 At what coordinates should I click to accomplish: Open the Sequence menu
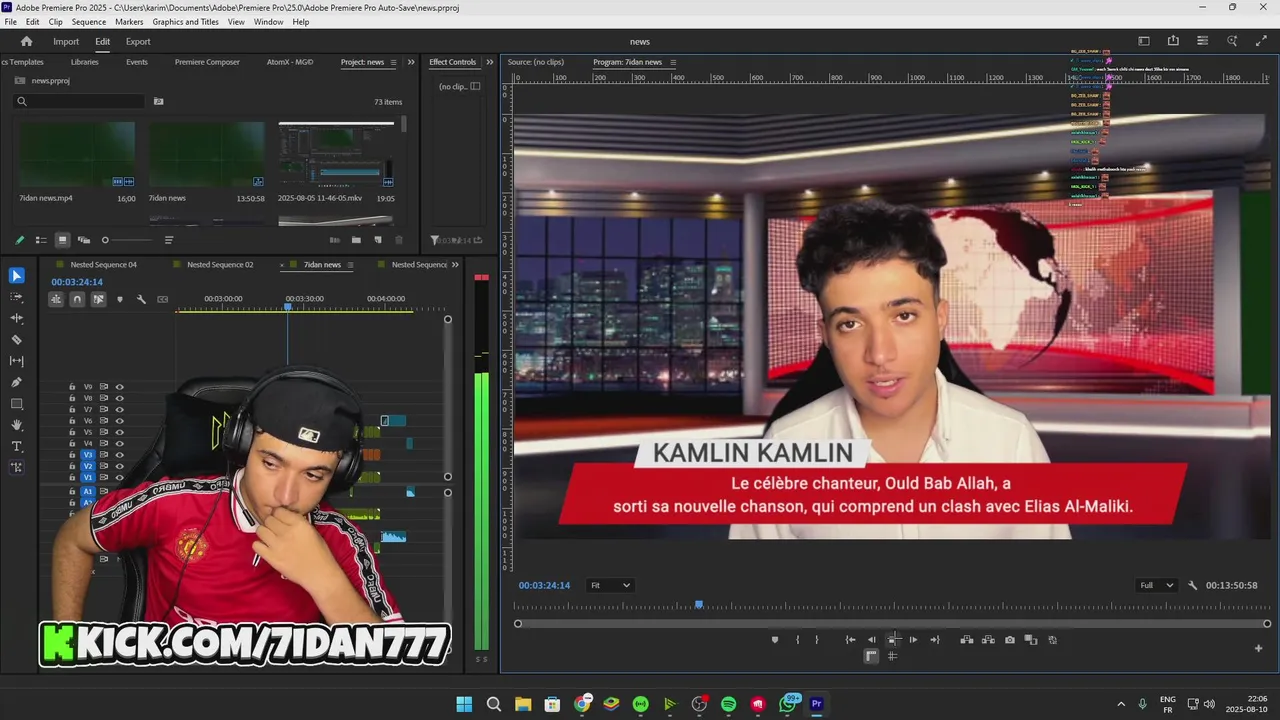89,22
